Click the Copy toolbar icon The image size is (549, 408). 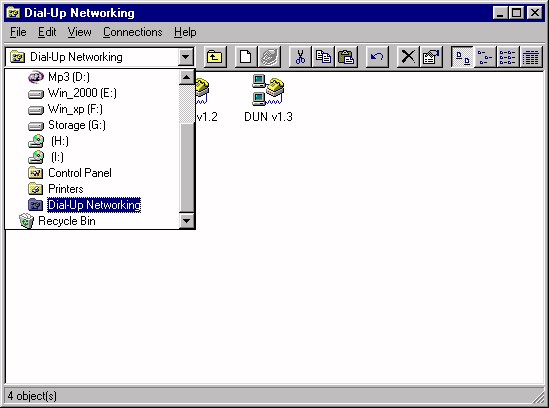[323, 57]
